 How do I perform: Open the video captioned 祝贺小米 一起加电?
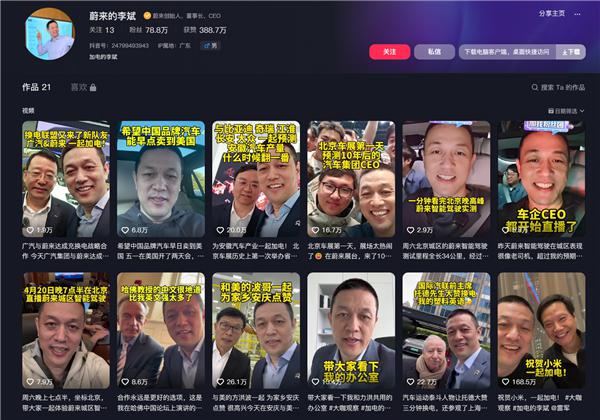[541, 330]
